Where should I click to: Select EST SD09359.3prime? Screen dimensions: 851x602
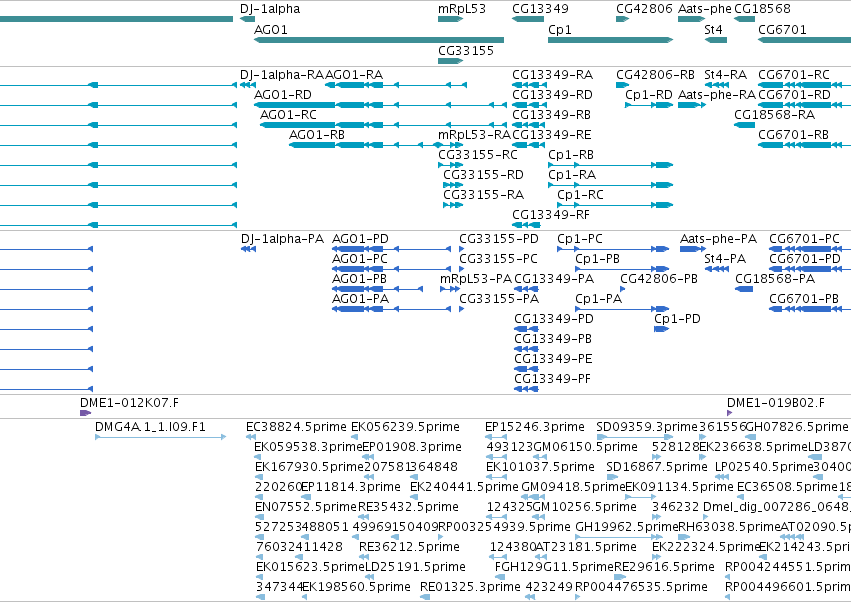[646, 427]
